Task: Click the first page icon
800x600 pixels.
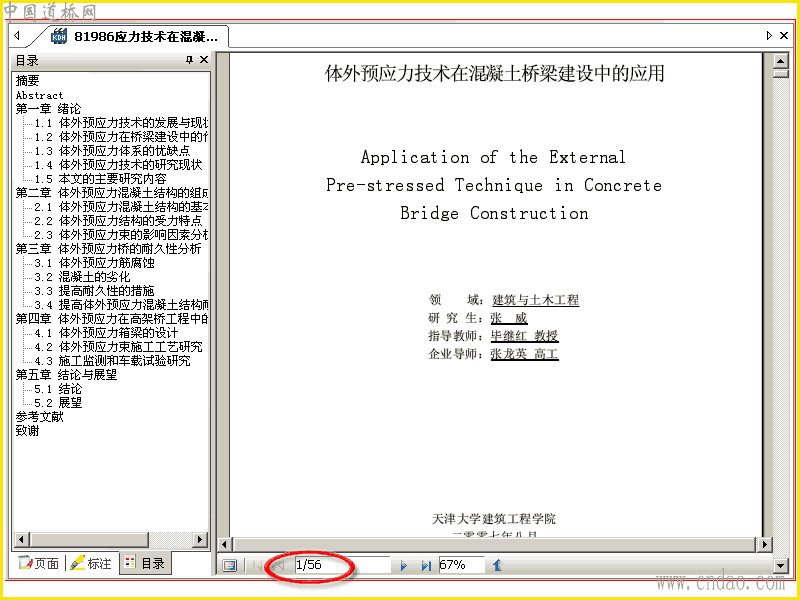Action: [259, 565]
